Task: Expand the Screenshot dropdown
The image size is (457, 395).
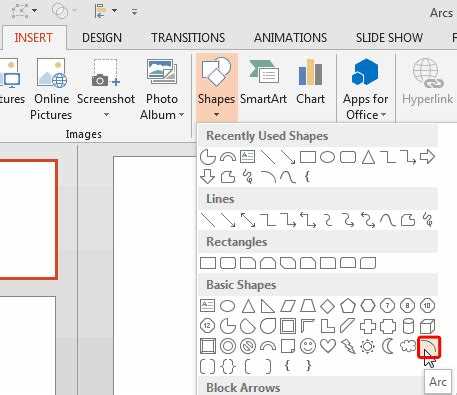Action: [106, 115]
